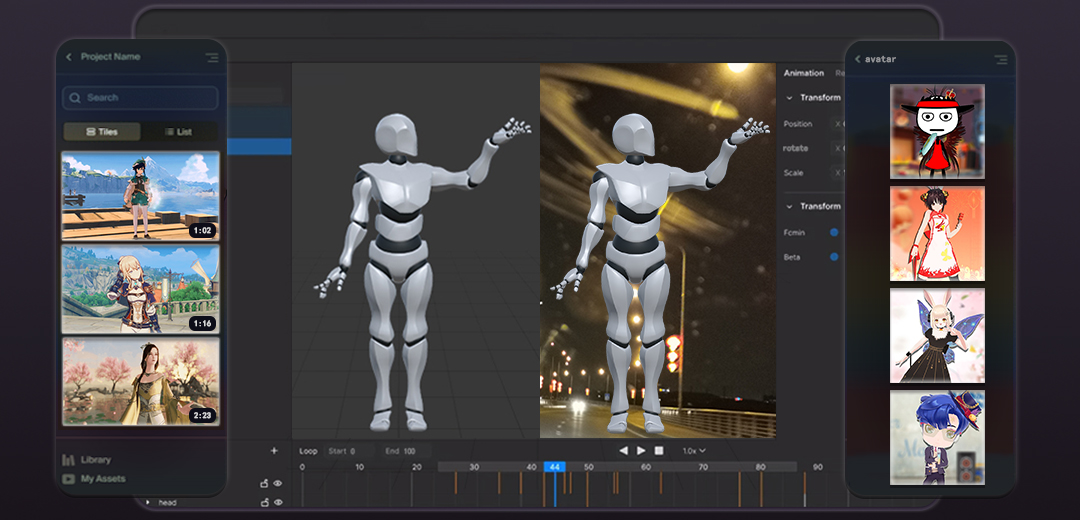This screenshot has width=1080, height=520.
Task: Click the plus icon to add track
Action: pos(274,451)
